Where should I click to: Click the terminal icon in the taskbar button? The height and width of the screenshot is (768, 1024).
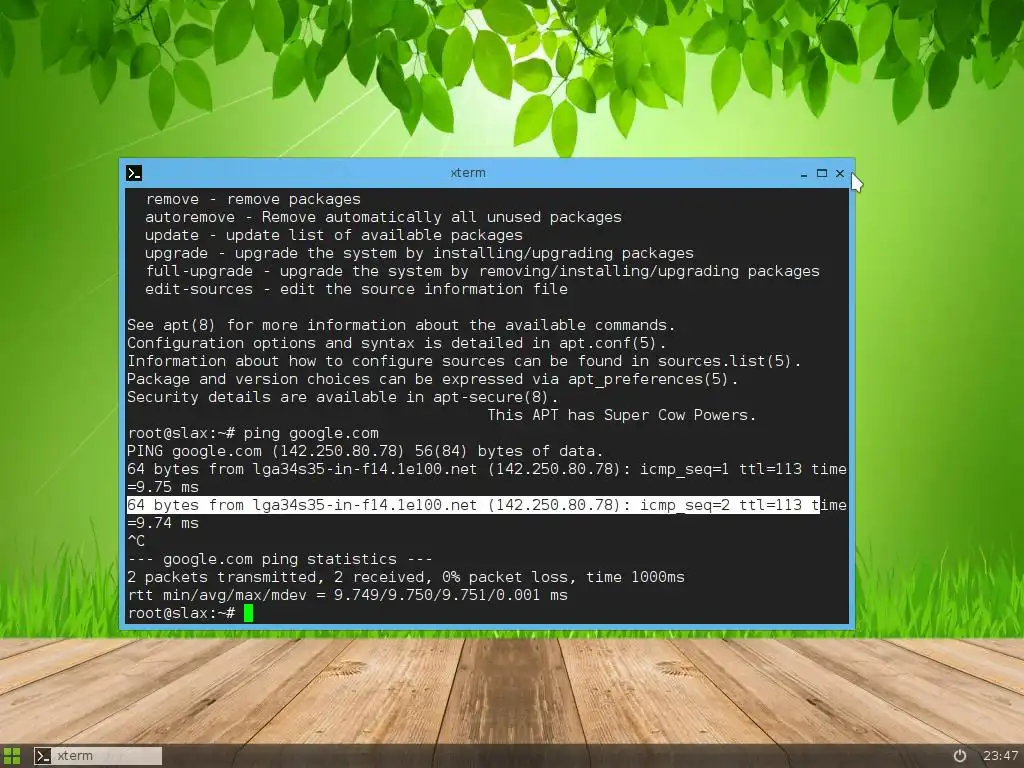click(43, 756)
